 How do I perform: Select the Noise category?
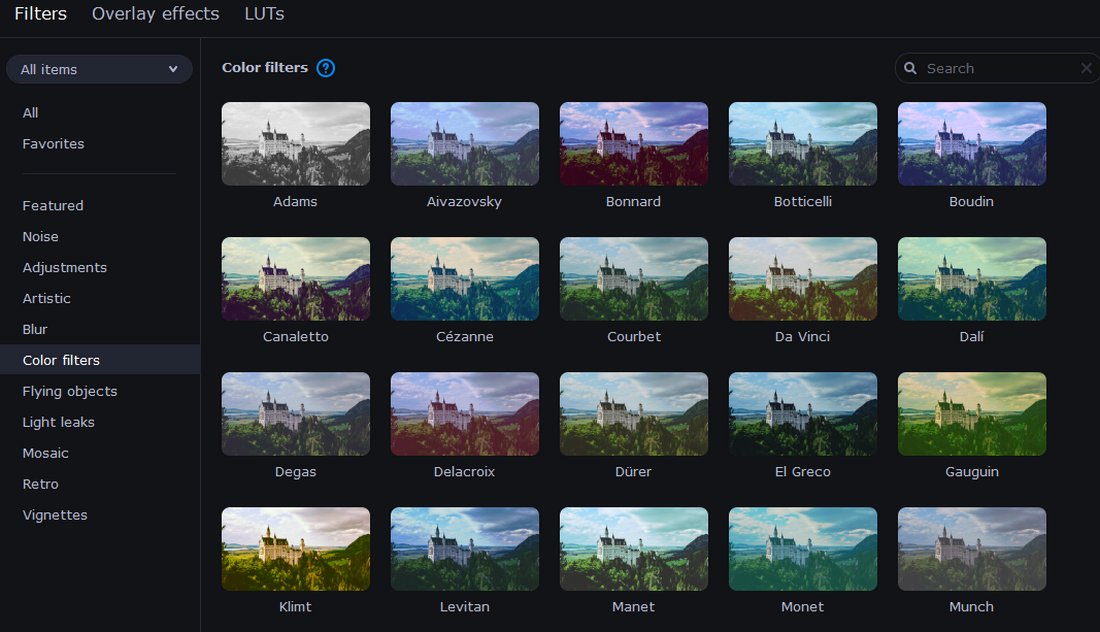click(40, 236)
